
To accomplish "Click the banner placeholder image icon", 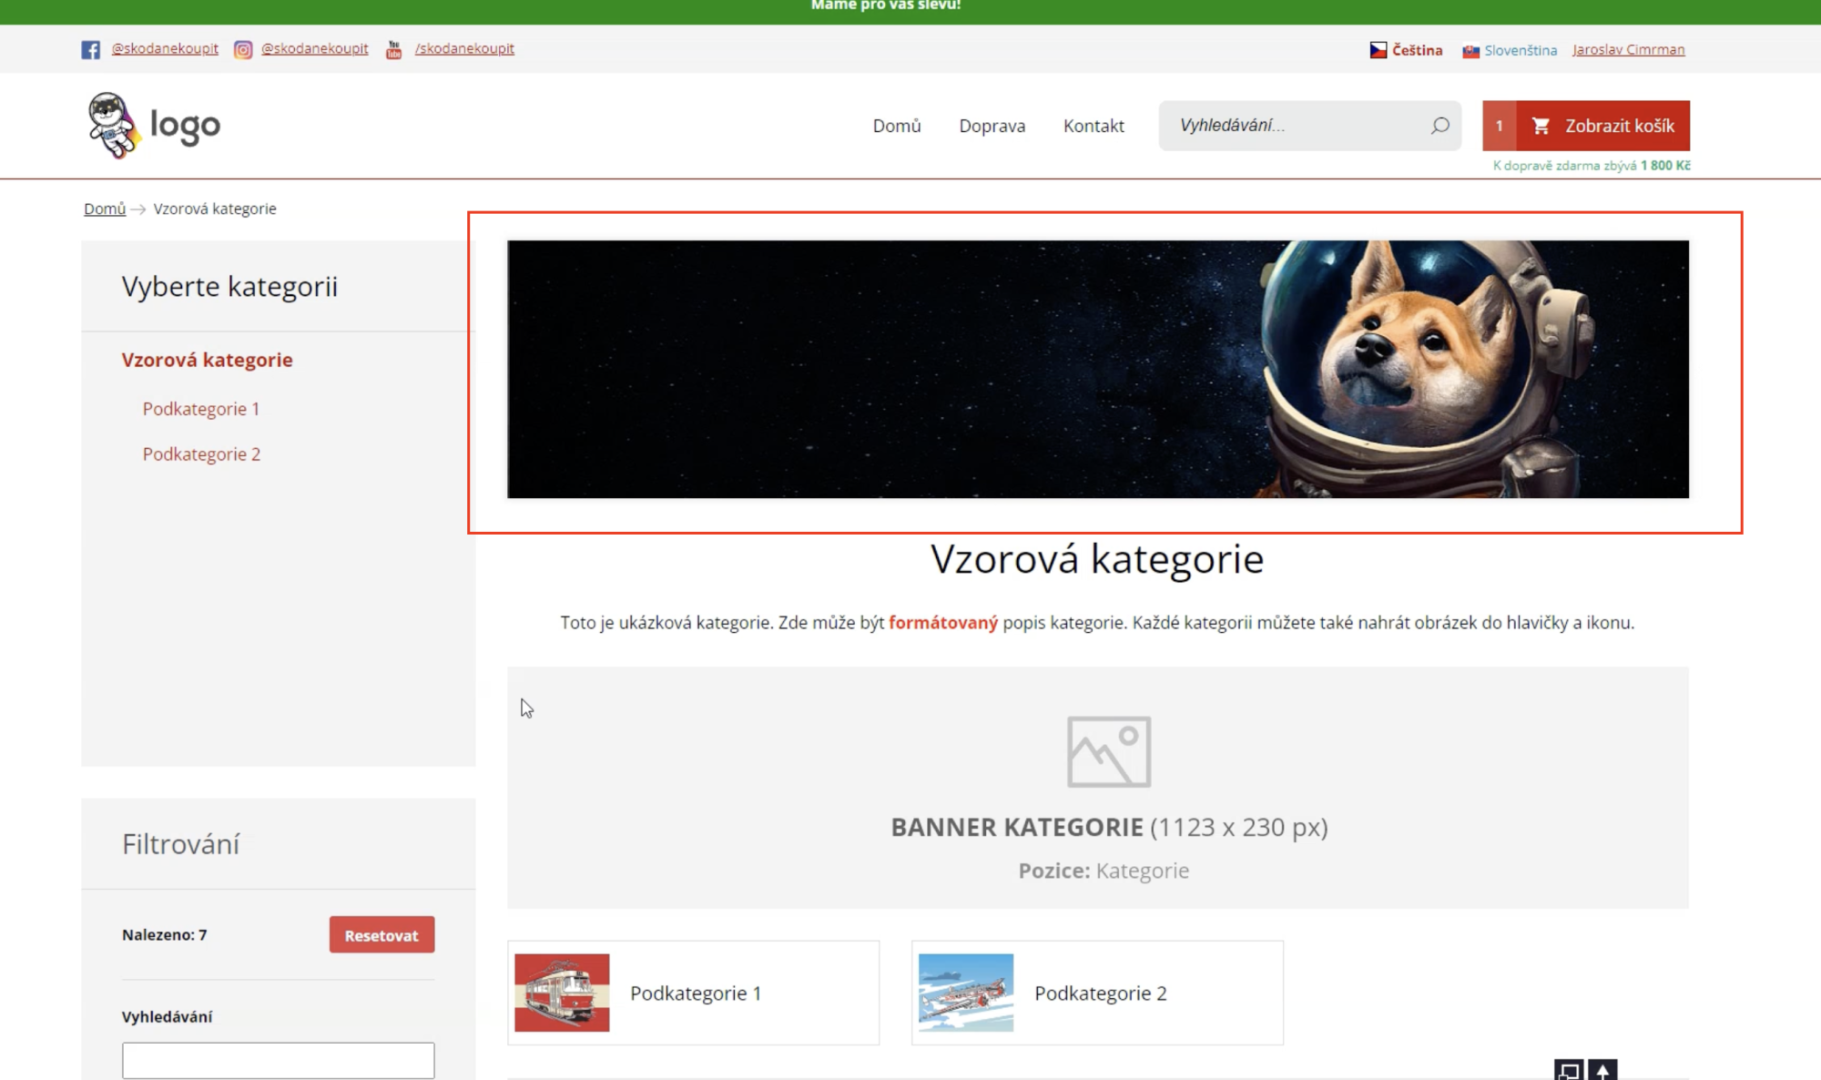I will pyautogui.click(x=1108, y=752).
